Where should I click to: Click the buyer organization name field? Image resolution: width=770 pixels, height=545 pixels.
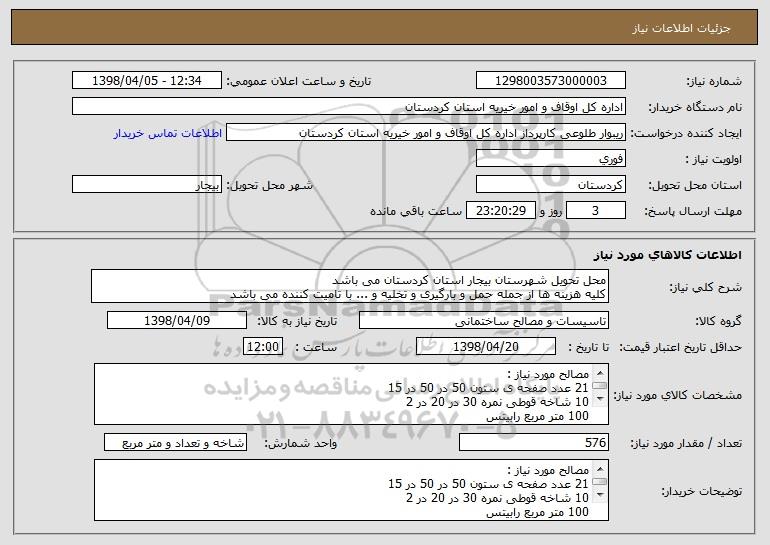pos(349,107)
